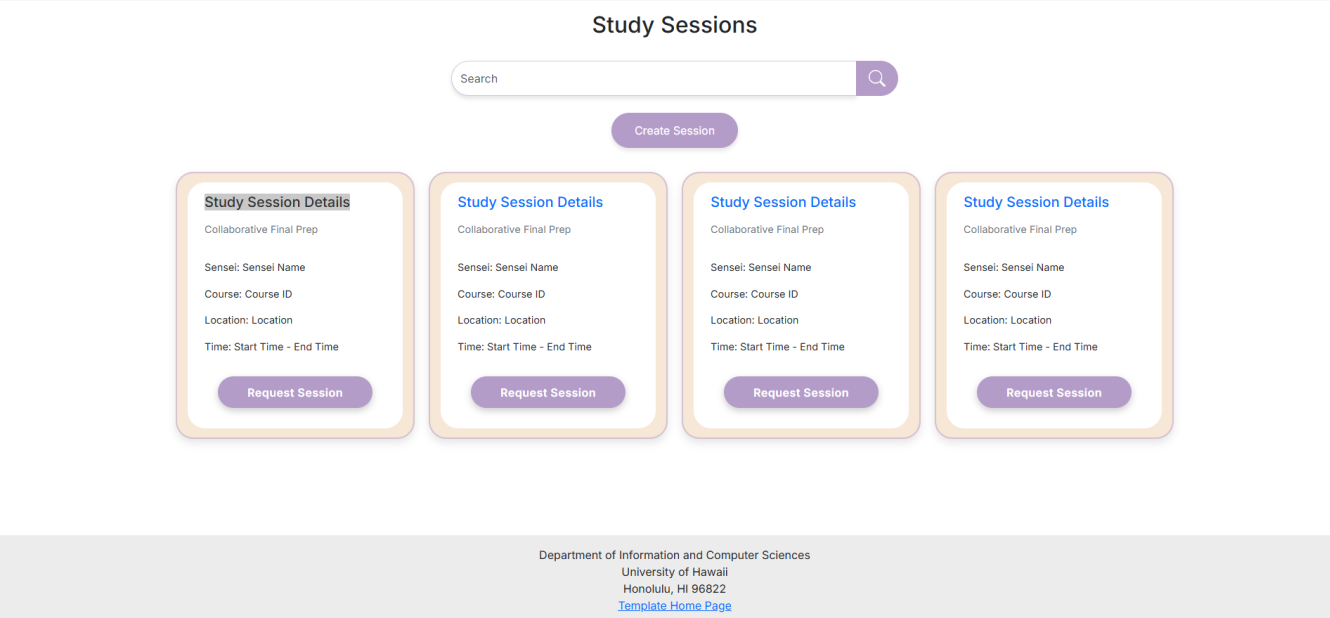Click the Location line in fourth card
The image size is (1330, 618).
(1007, 320)
